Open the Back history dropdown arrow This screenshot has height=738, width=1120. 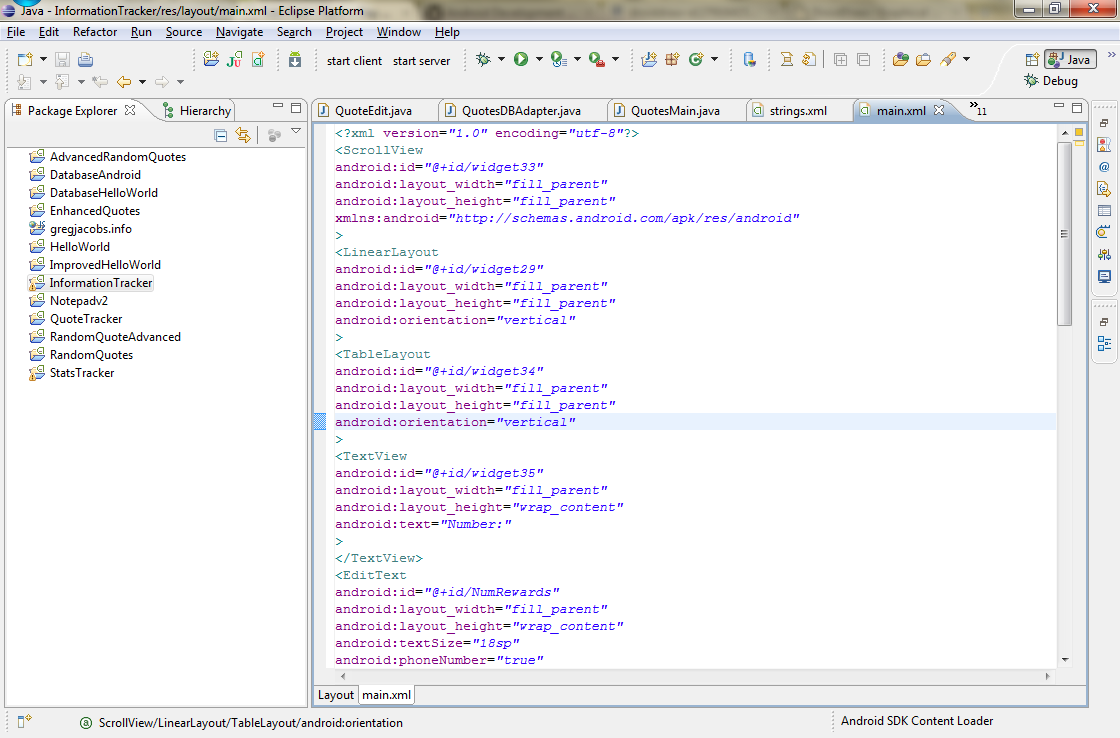pos(142,82)
